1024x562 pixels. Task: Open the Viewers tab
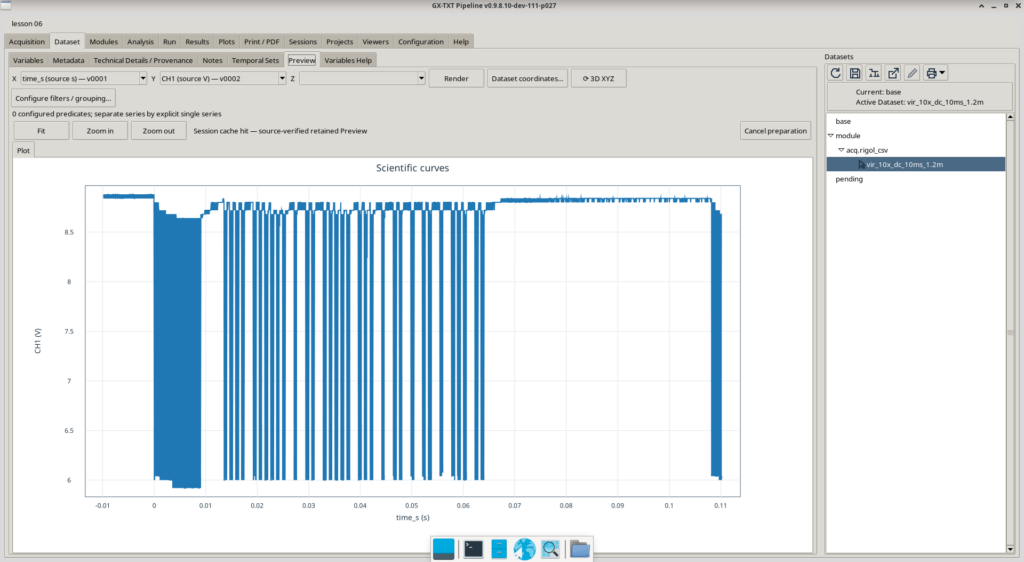376,42
